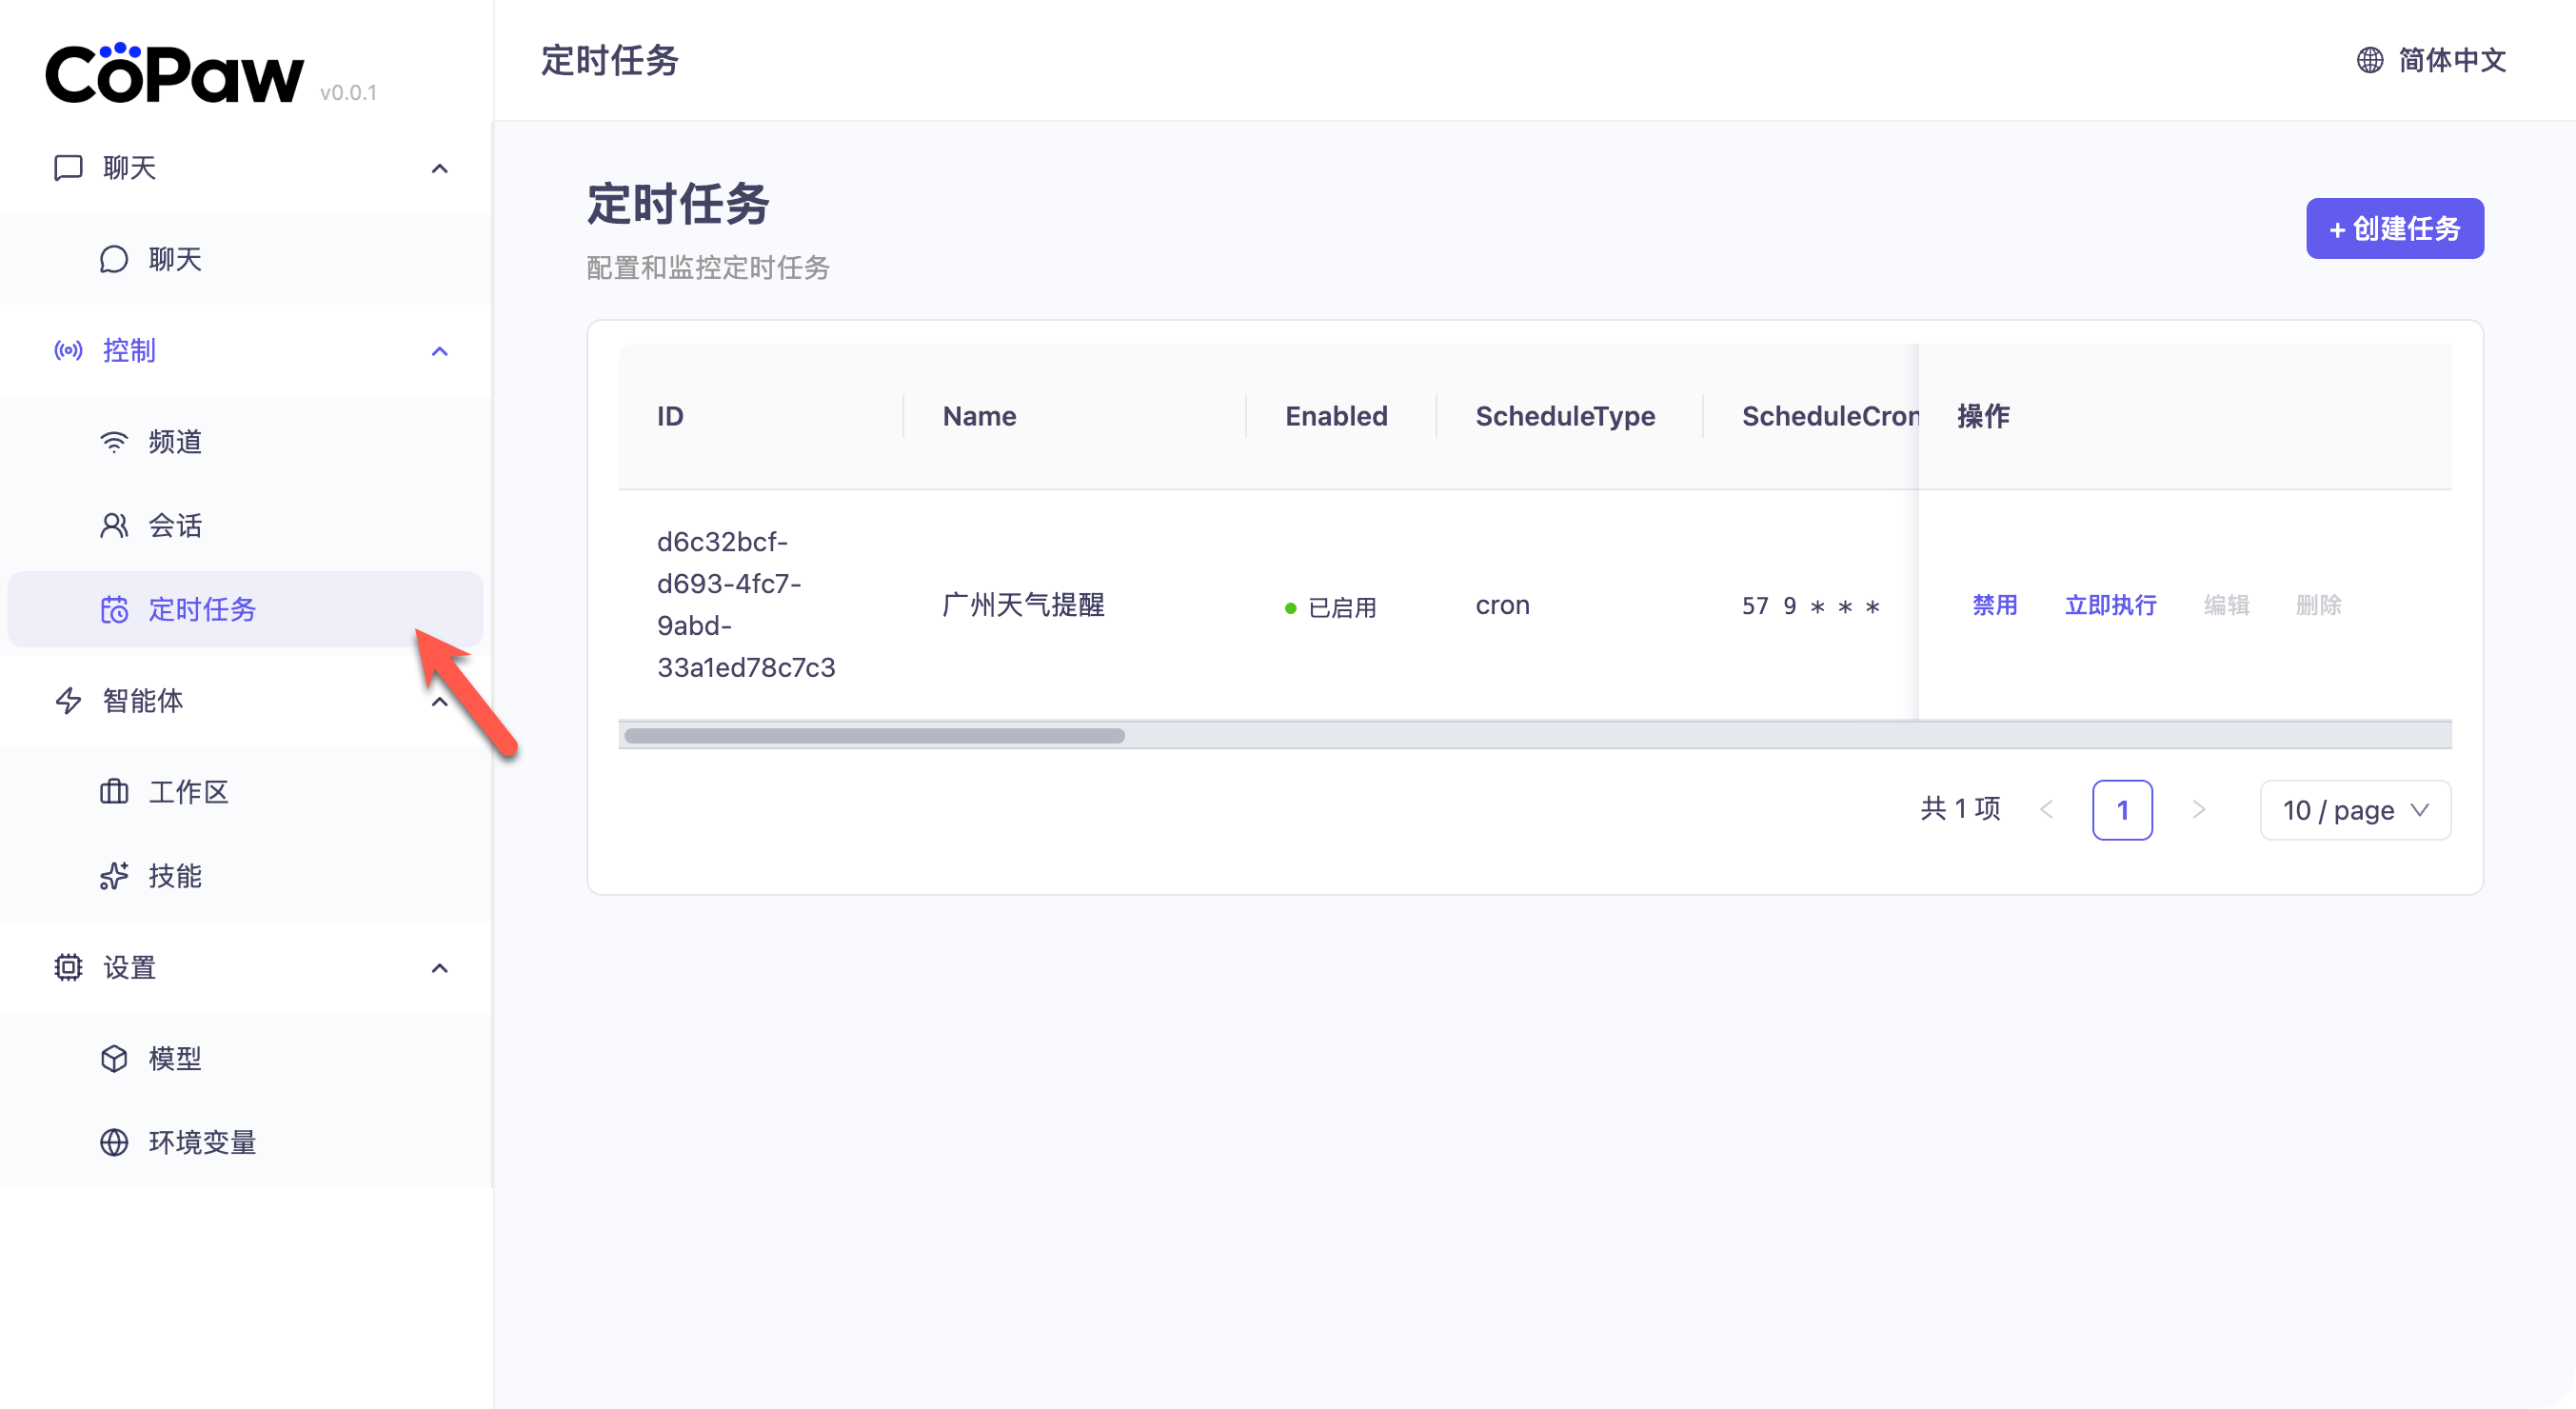Click the briefcase icon next to 工作区
Viewport: 2576px width, 1409px height.
coord(114,792)
